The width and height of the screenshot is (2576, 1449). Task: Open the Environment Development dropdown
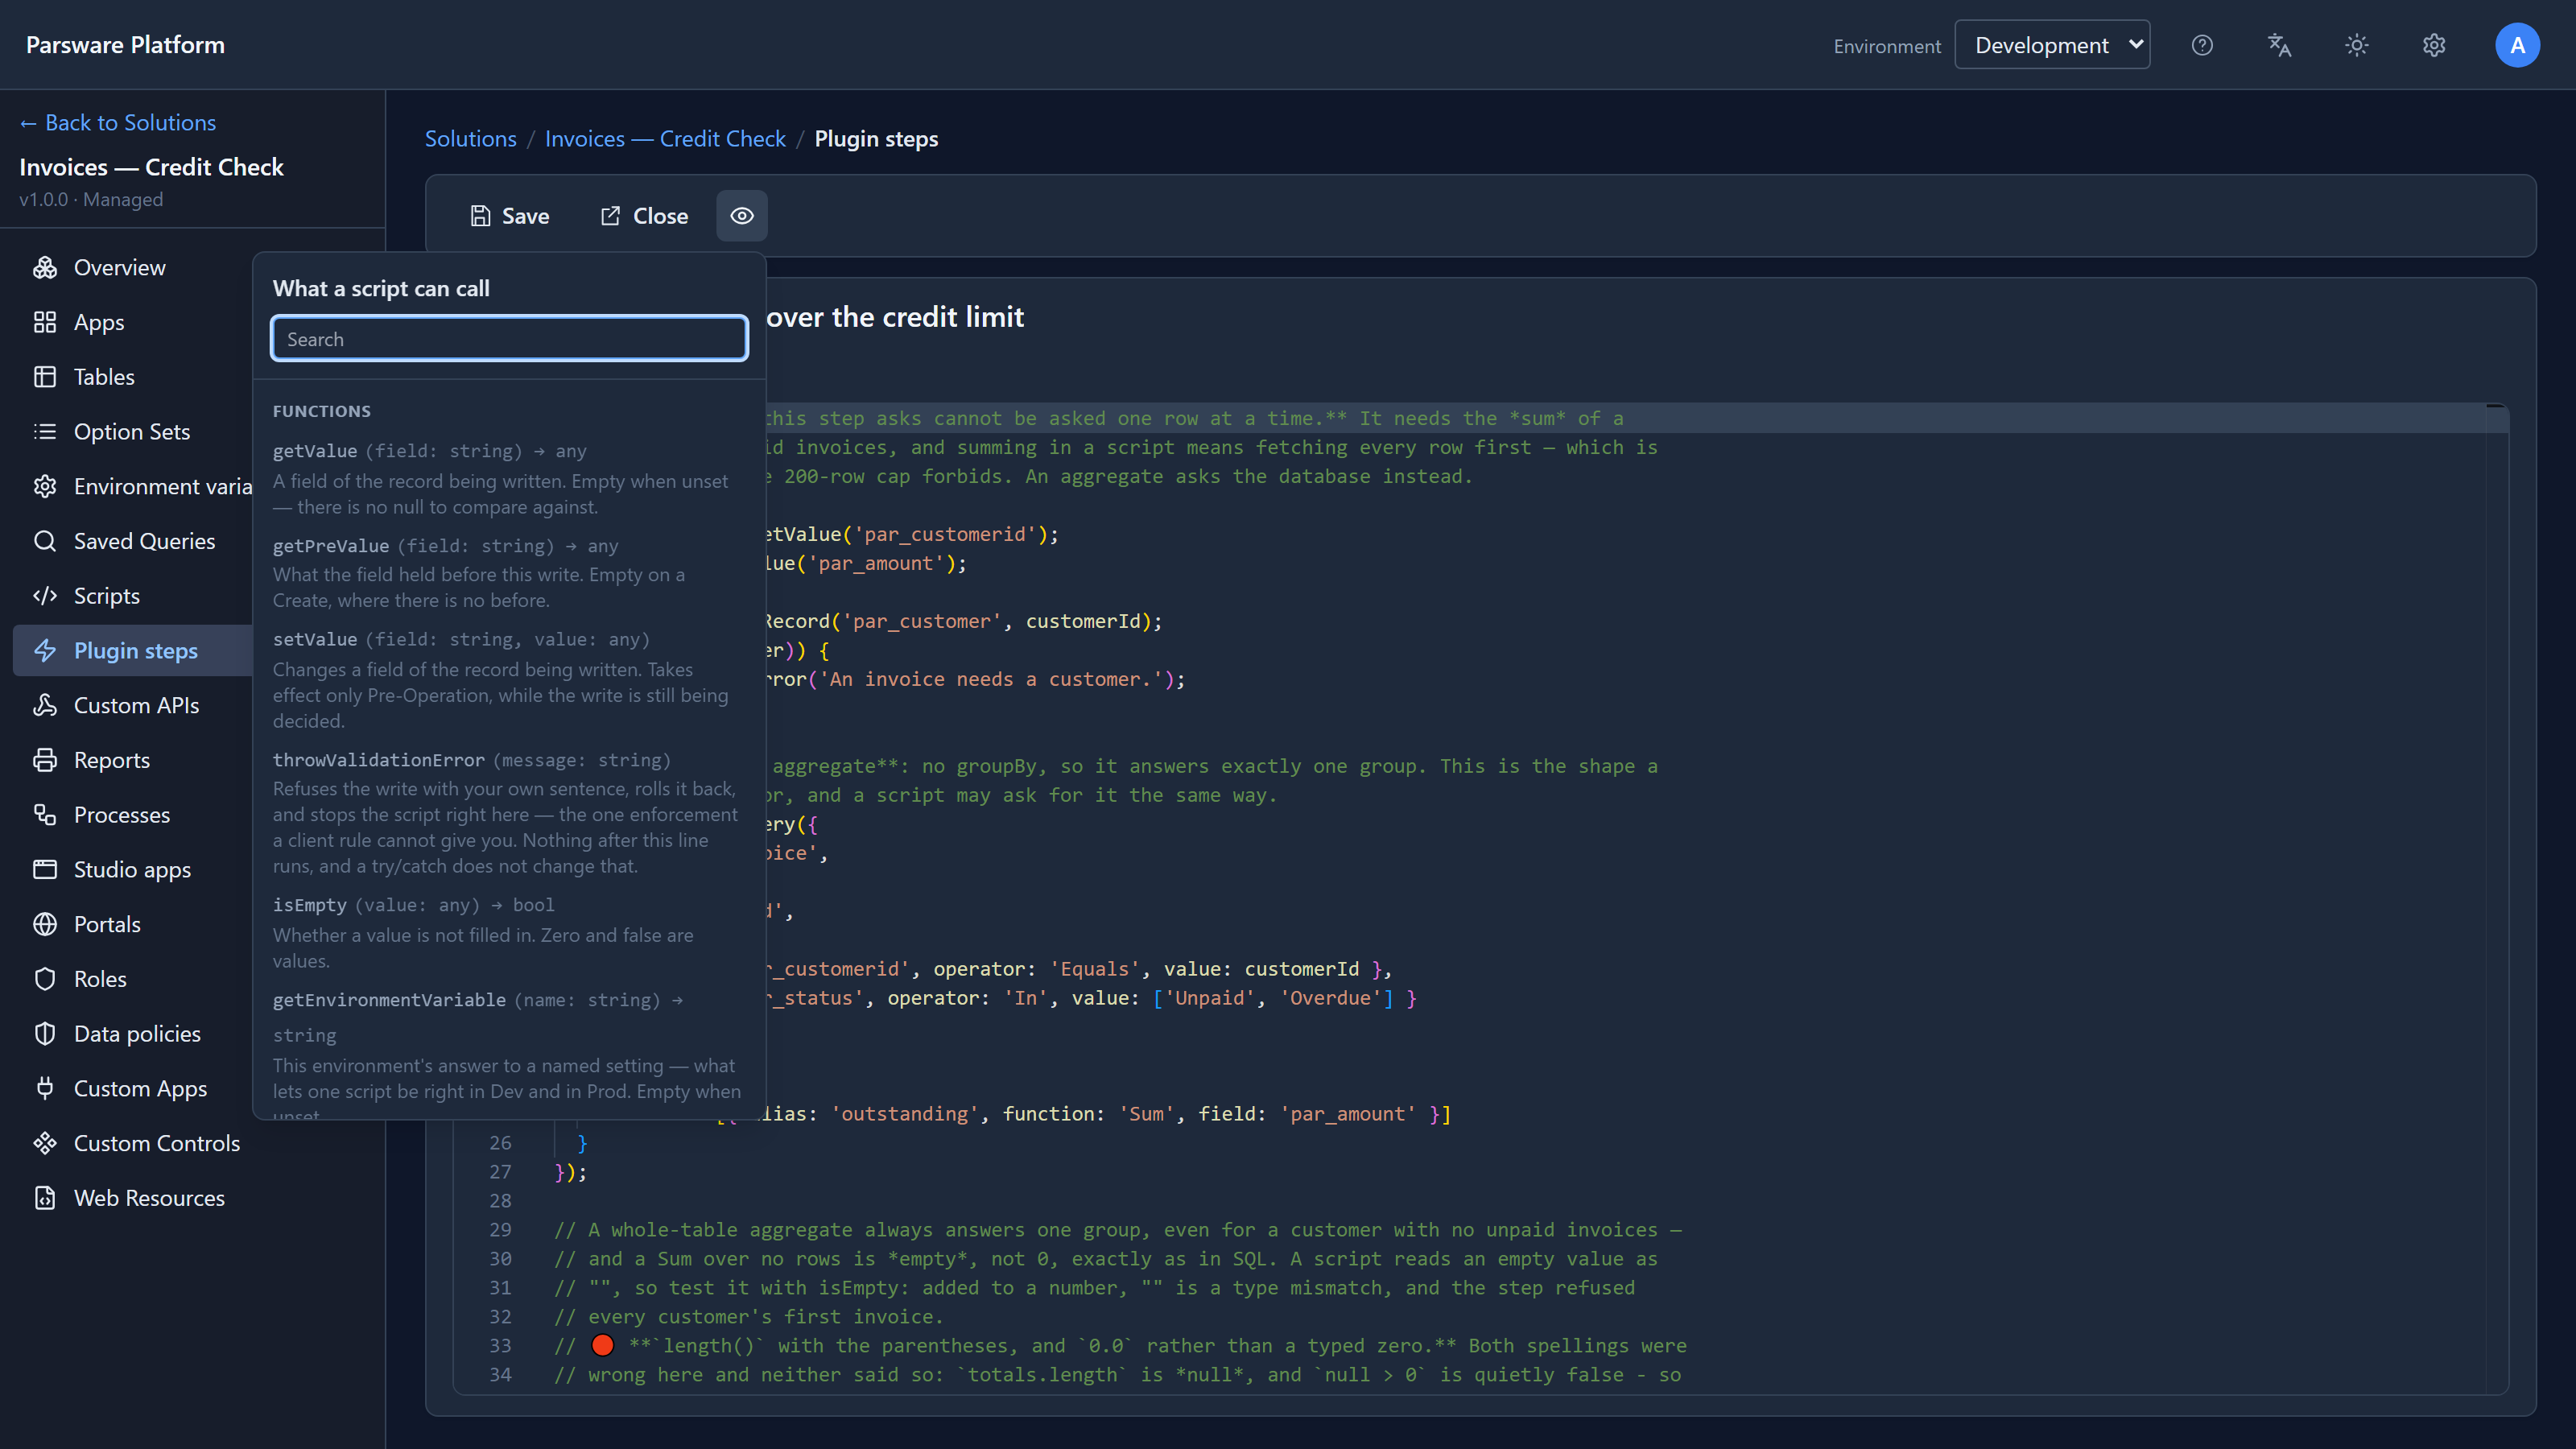pos(2052,45)
